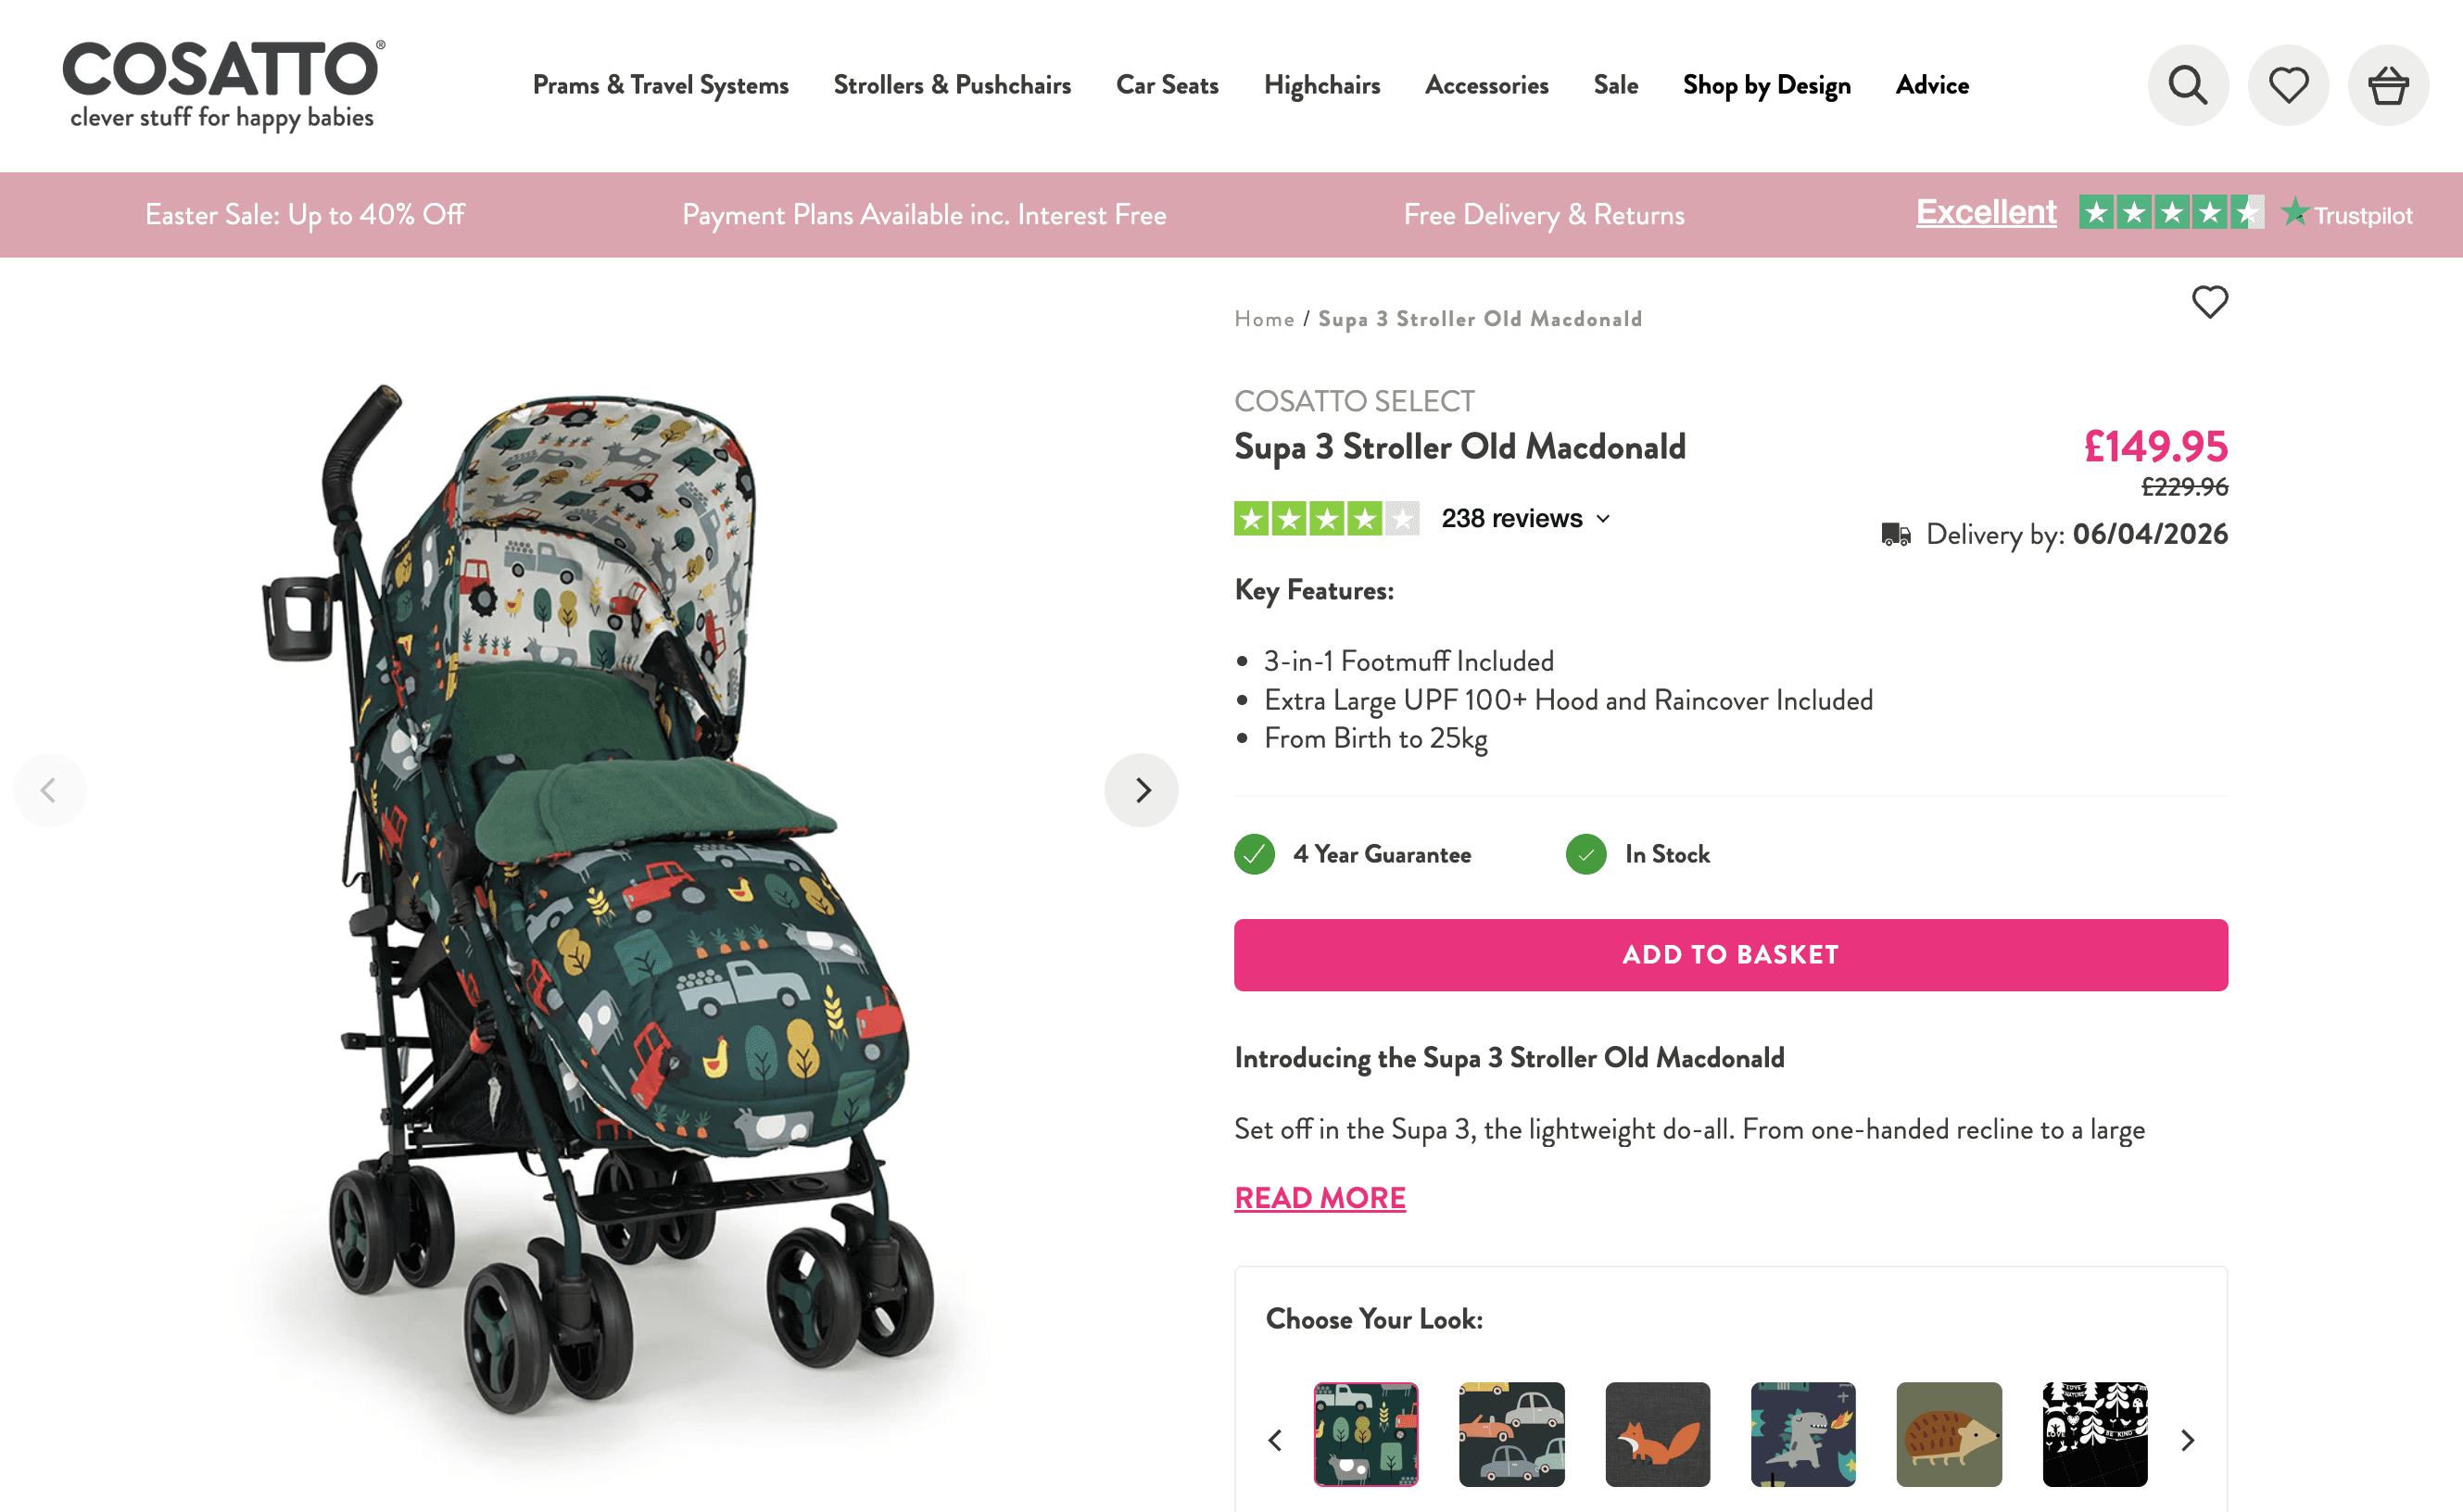Open wishlist heart icon in header
Screen dimensions: 2463x1512
tap(2288, 85)
